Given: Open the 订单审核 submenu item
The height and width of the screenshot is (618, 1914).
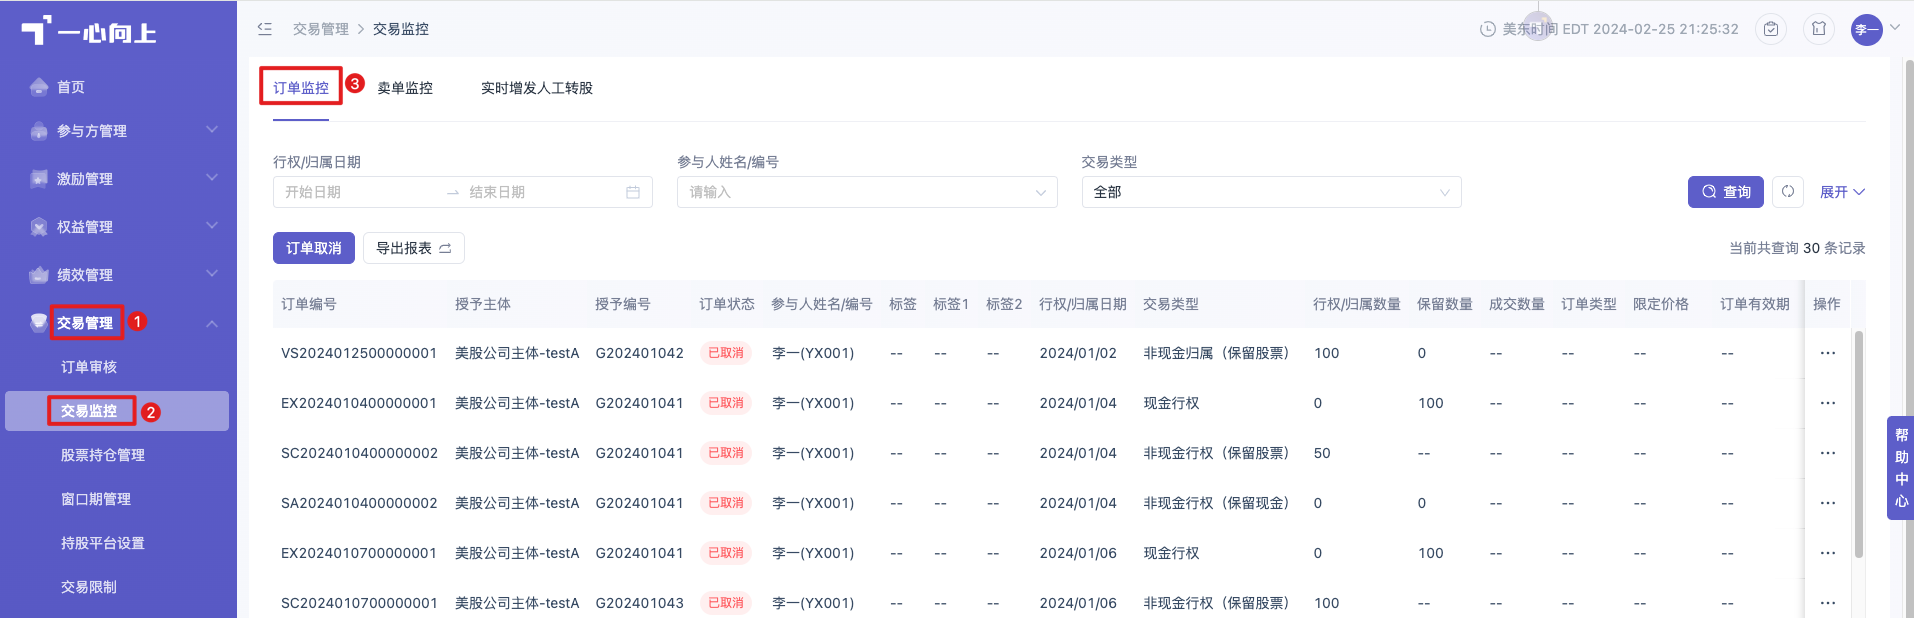Looking at the screenshot, I should tap(89, 367).
